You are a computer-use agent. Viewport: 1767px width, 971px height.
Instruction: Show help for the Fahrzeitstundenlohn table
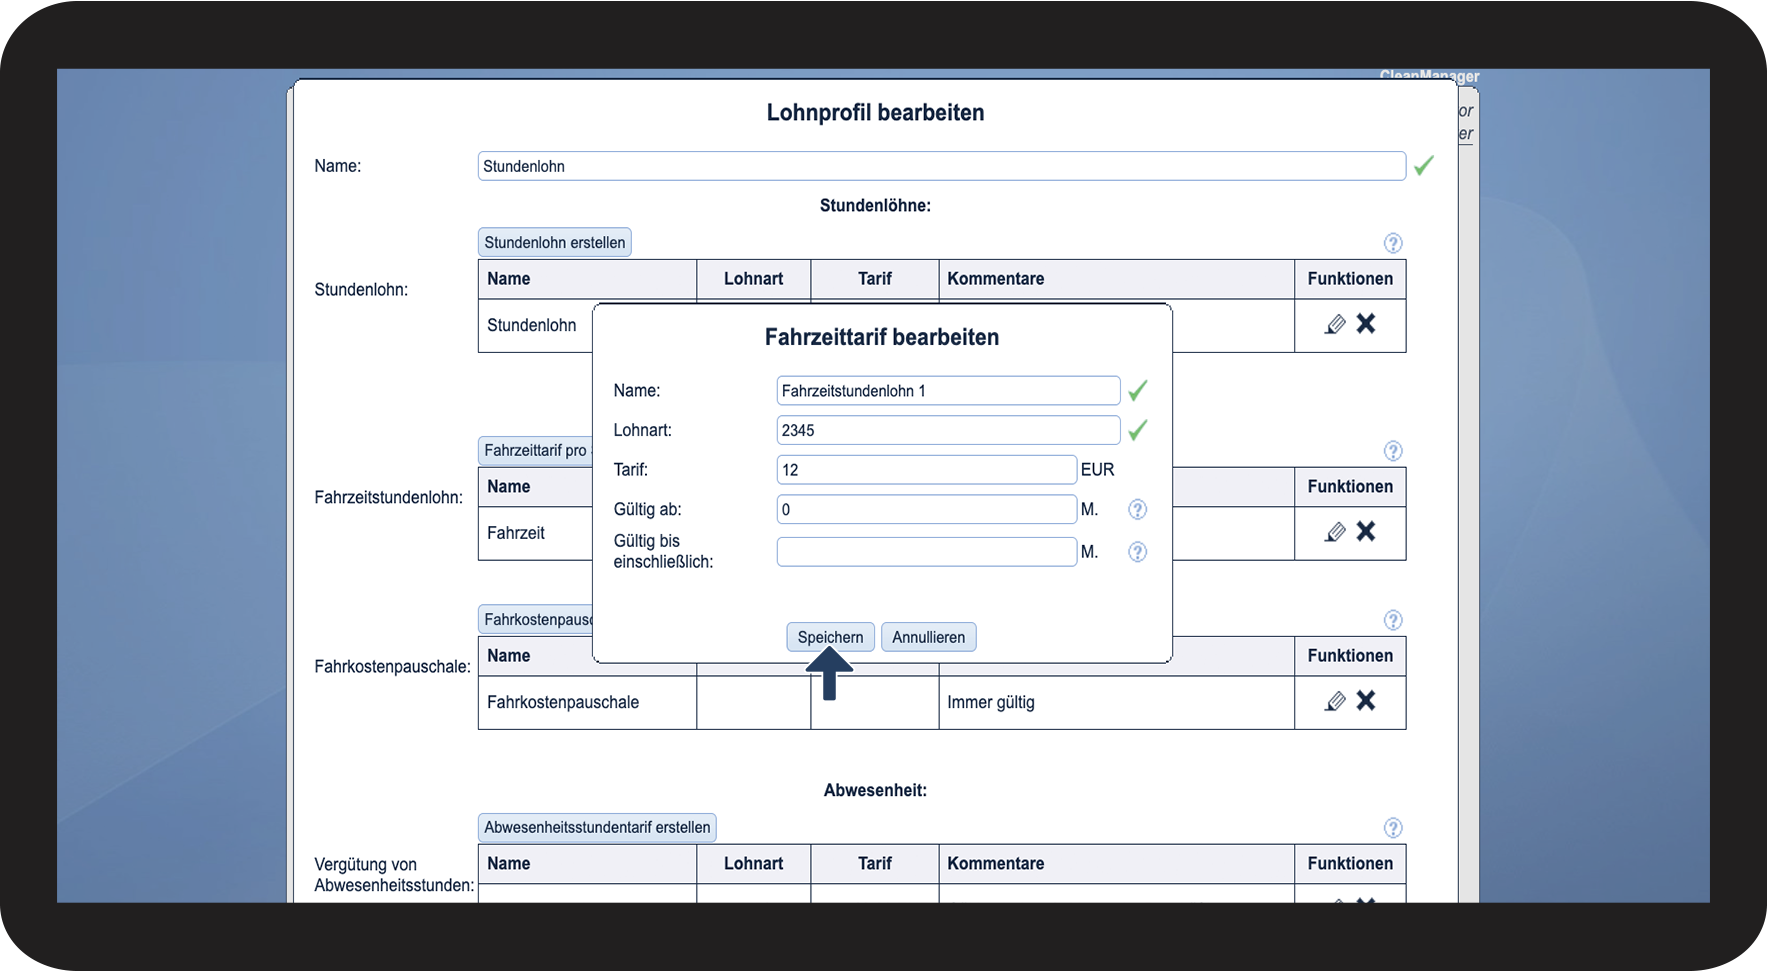(1393, 451)
